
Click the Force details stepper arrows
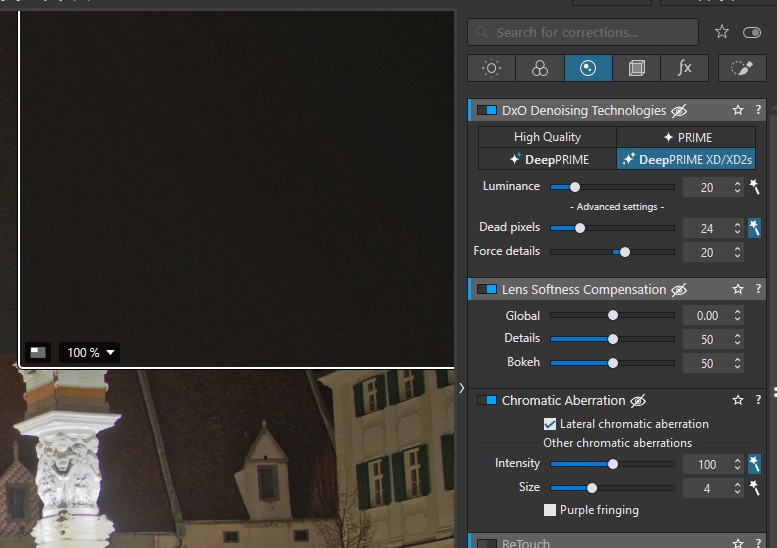pyautogui.click(x=737, y=252)
